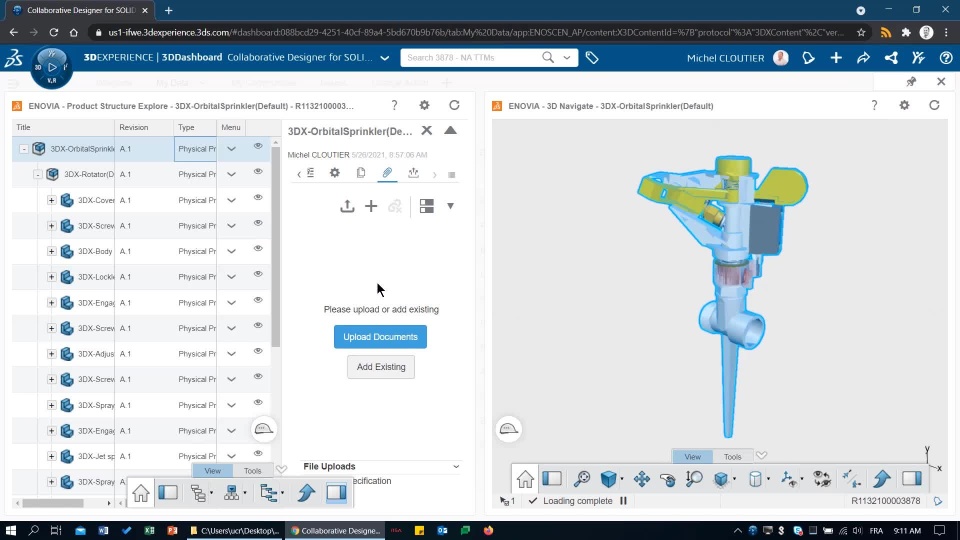Click the Fit All In icon in 3D toolbar
Viewport: 960px width, 540px height.
582,479
